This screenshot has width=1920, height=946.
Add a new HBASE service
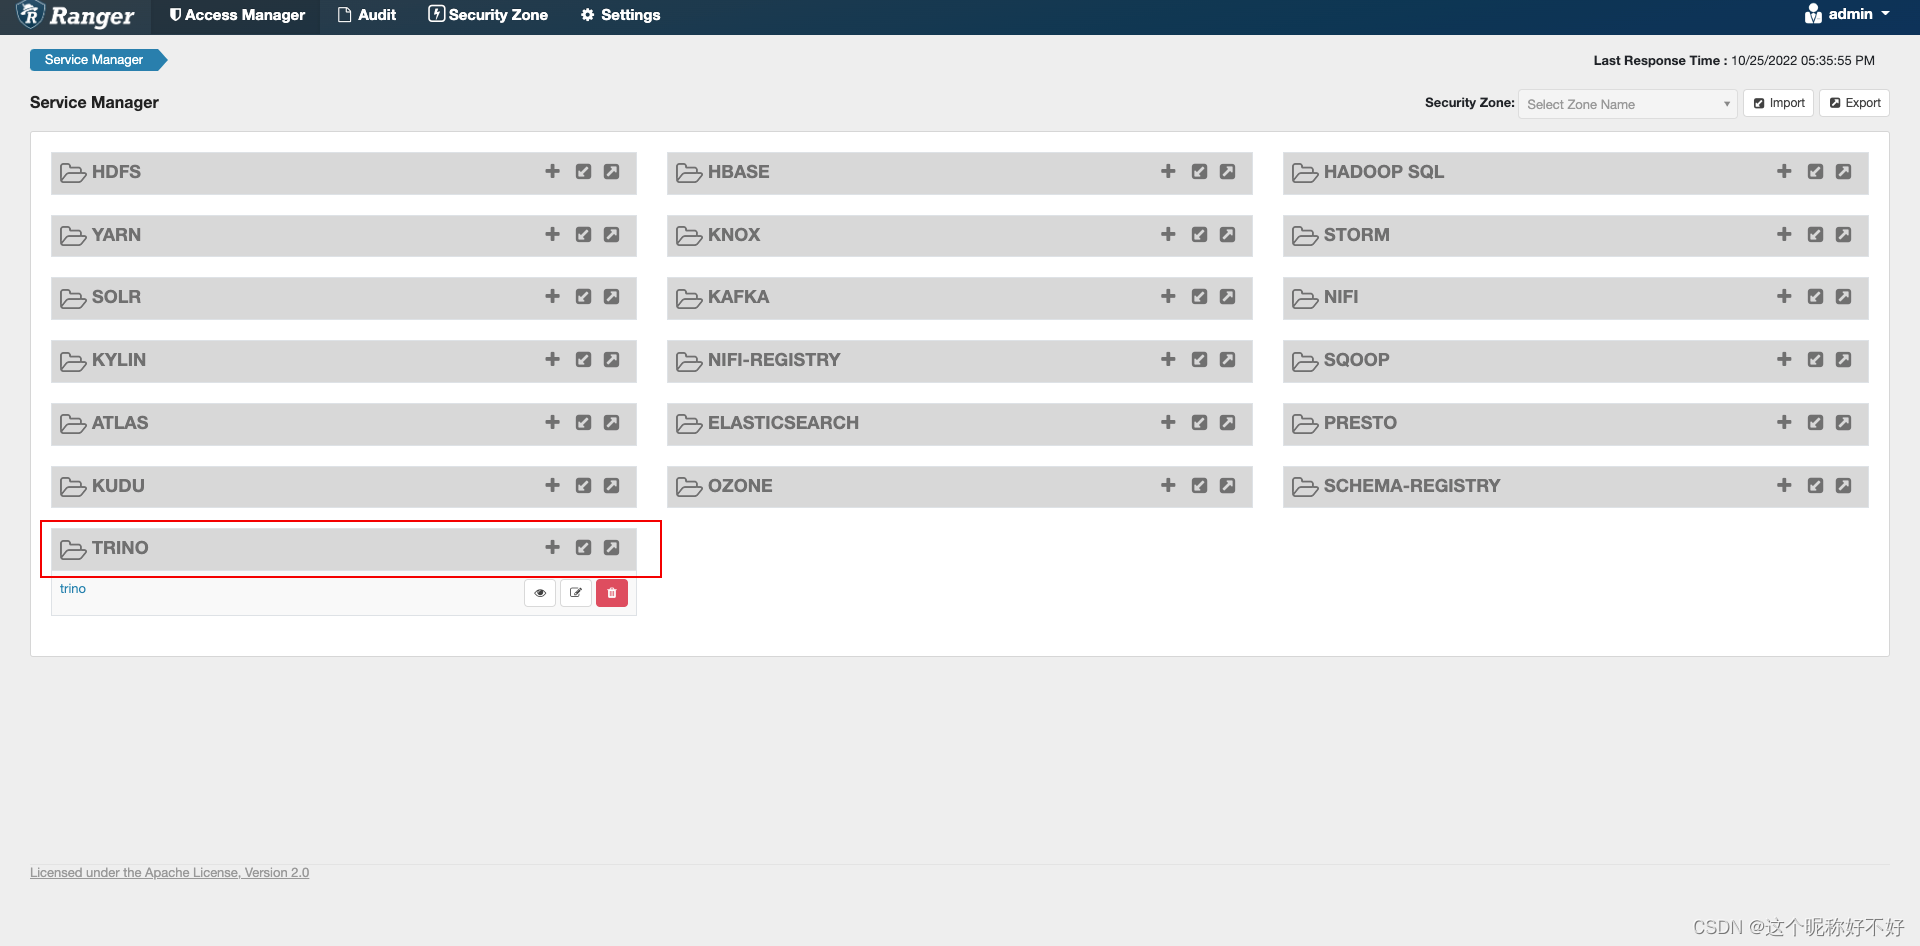[x=1168, y=171]
